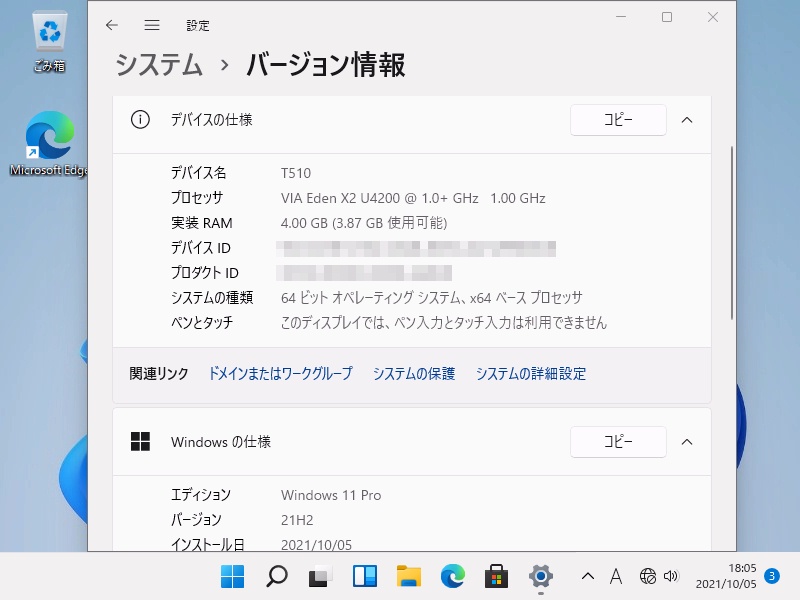
Task: Select the edition value Windows 11 Pro
Action: 331,495
